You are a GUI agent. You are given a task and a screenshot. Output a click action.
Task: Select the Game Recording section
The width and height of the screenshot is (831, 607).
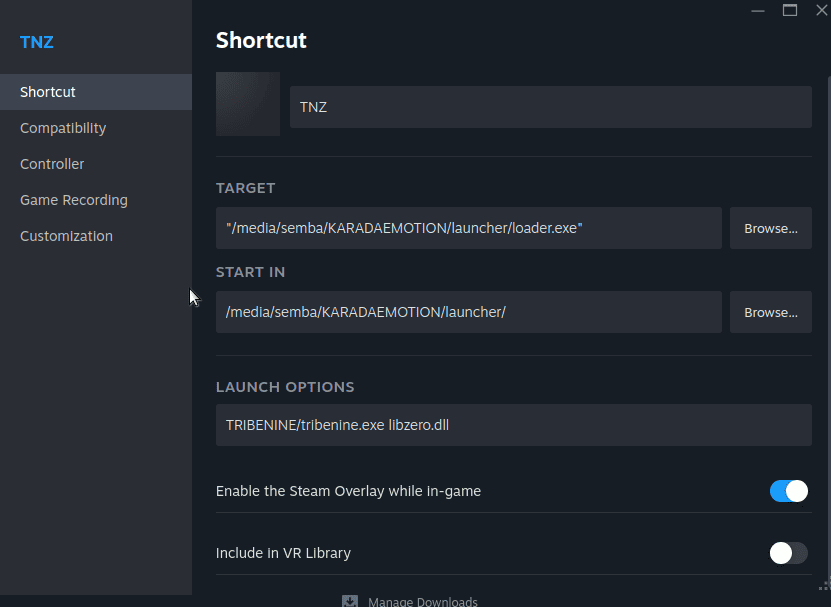coord(73,199)
